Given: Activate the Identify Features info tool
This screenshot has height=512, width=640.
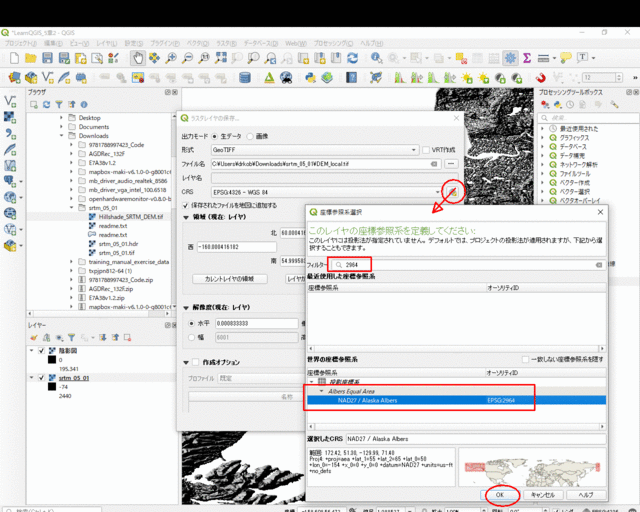Looking at the screenshot, I should point(376,58).
